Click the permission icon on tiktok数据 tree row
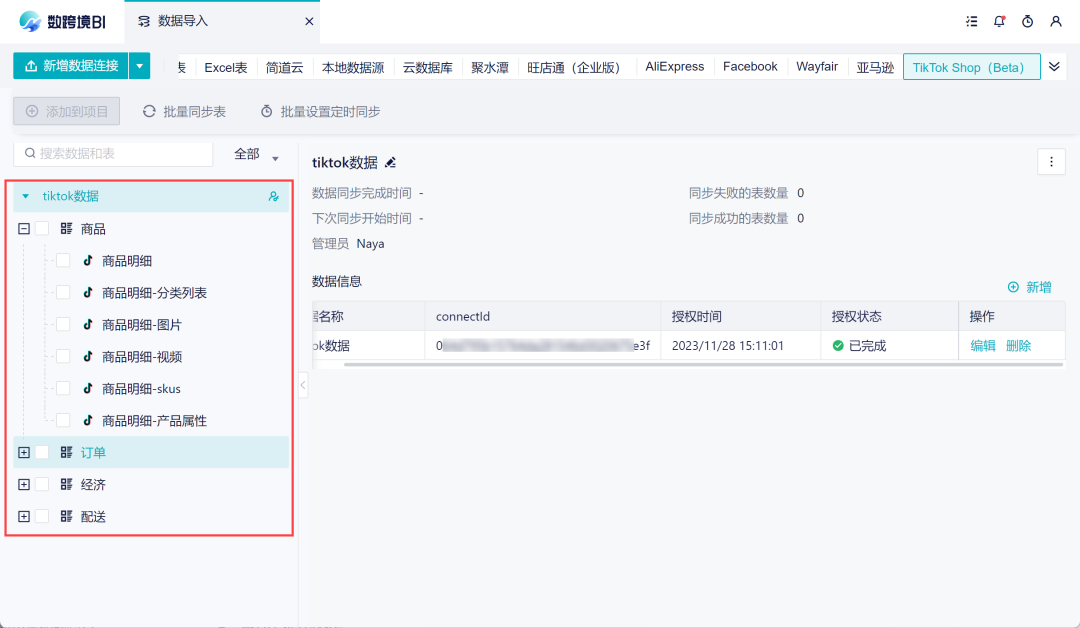The height and width of the screenshot is (628, 1080). (274, 197)
